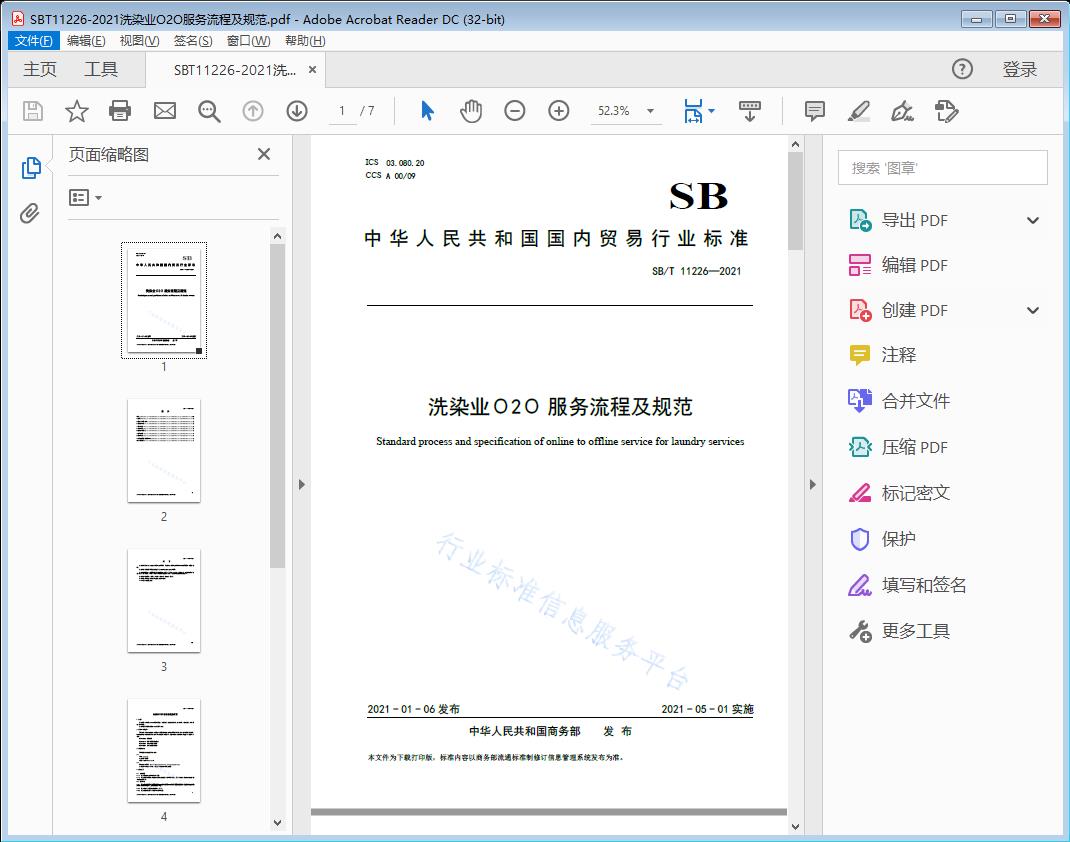Add document to favorites with the star icon
The image size is (1070, 842).
[x=76, y=111]
